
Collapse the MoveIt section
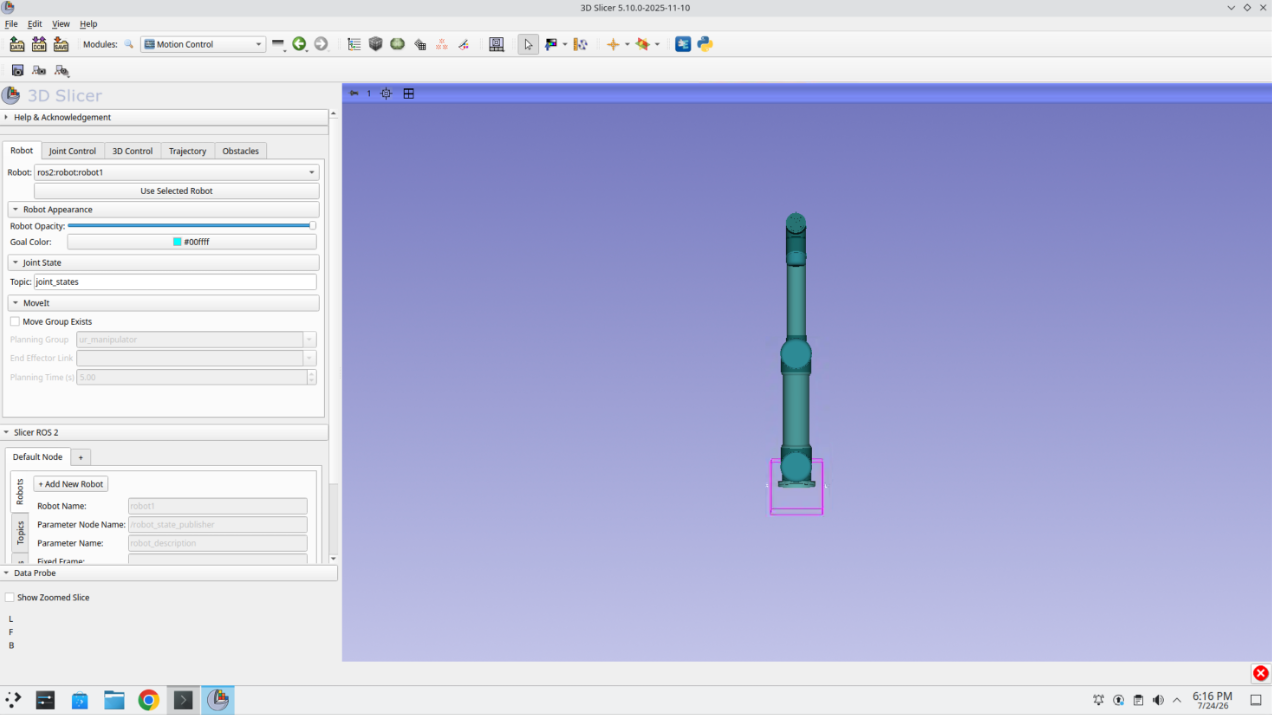point(164,302)
